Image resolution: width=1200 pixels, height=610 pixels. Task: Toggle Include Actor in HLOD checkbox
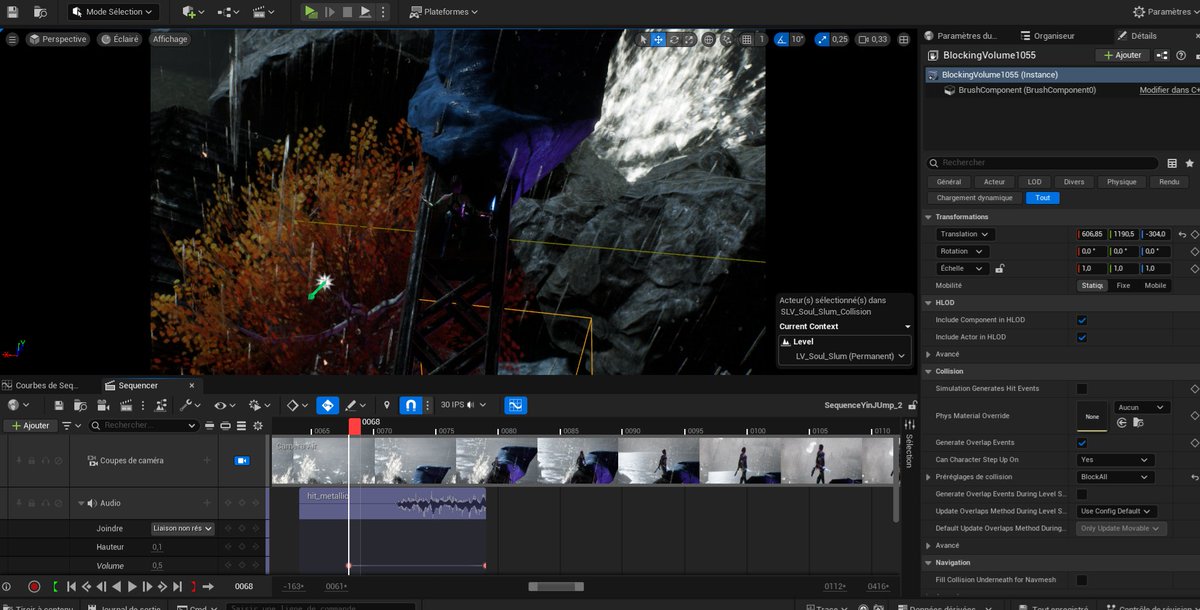click(1082, 337)
